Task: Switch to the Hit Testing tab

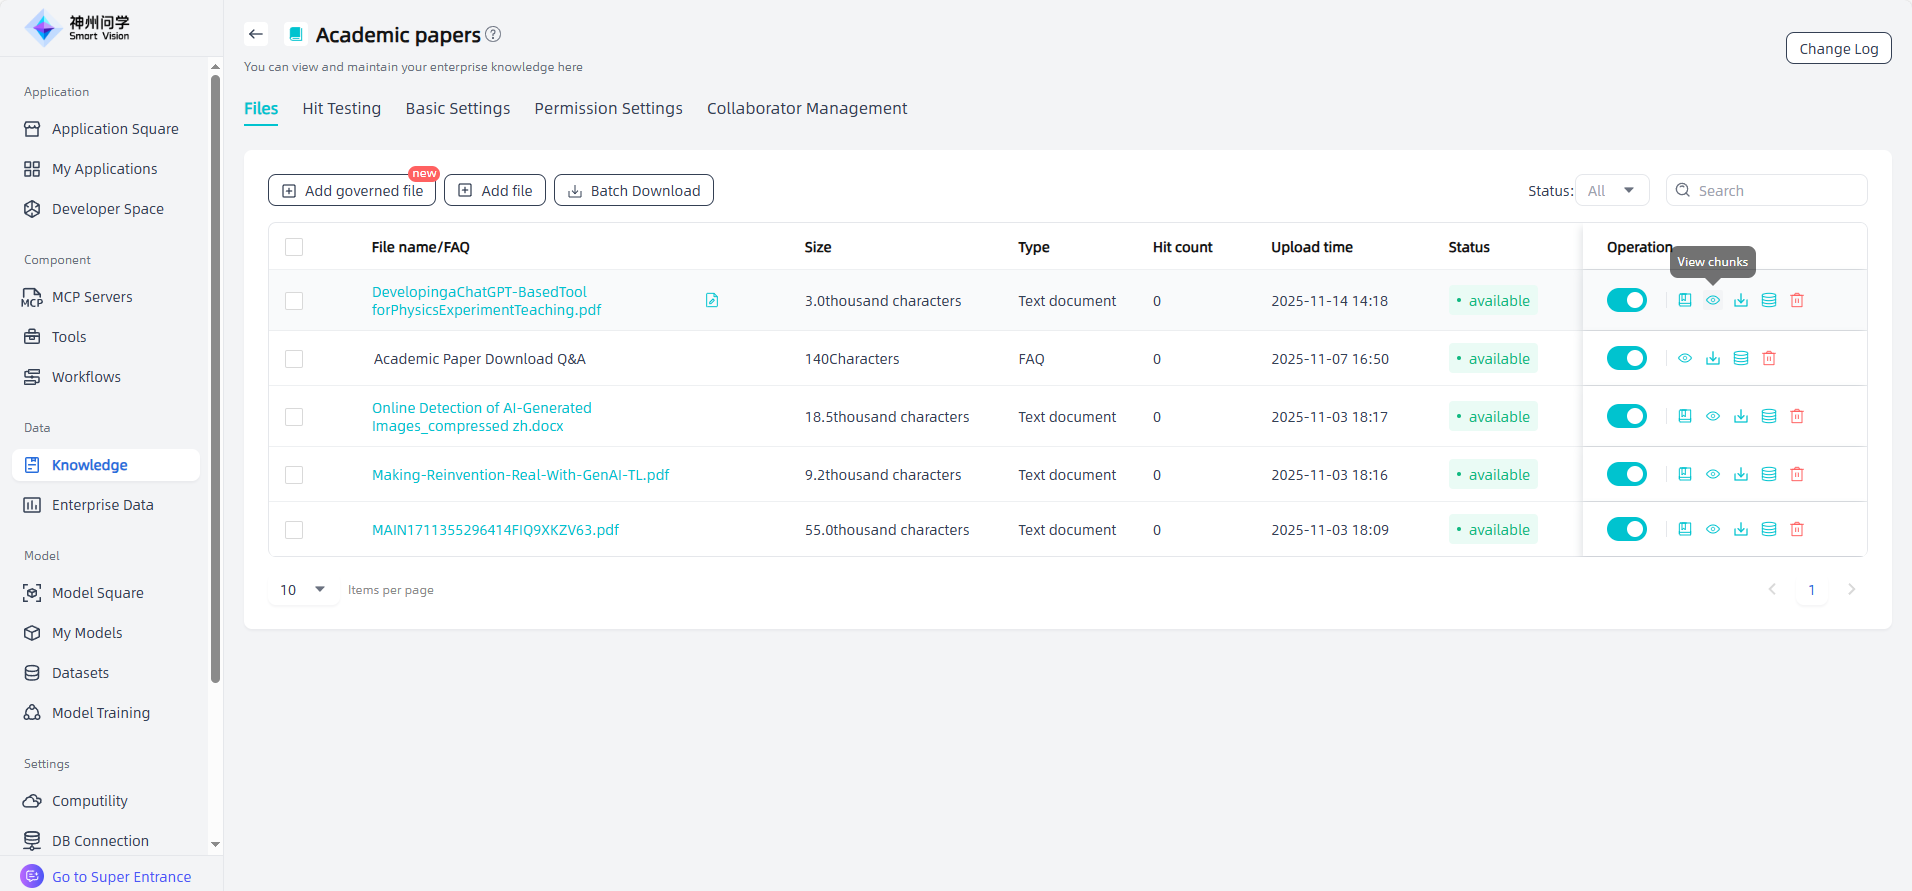Action: [x=341, y=108]
